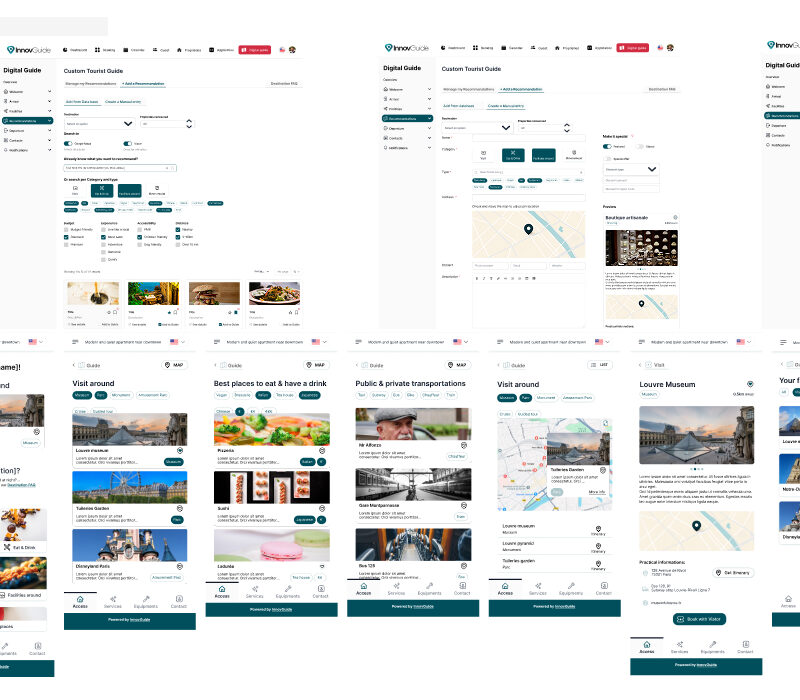Open MAP button on Best places to eat screen

tap(316, 365)
